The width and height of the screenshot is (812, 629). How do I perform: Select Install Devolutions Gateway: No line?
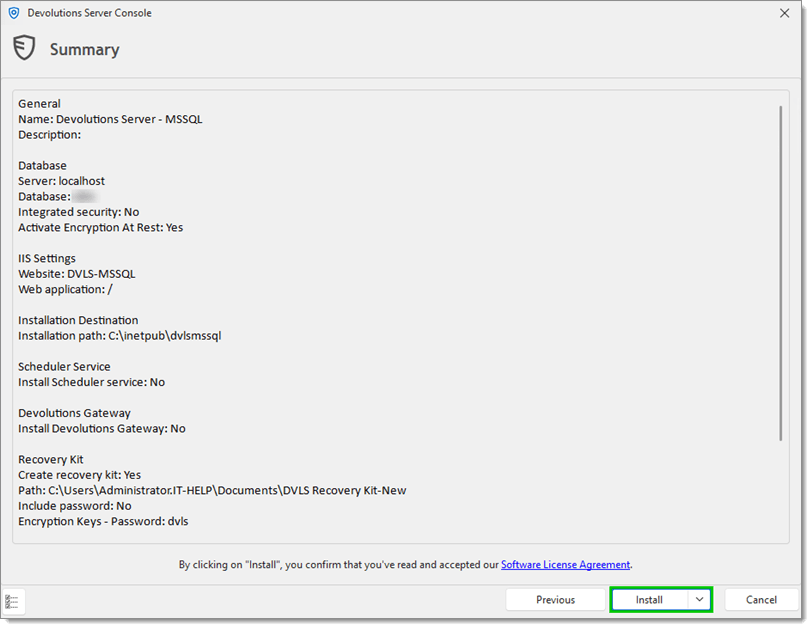(101, 428)
